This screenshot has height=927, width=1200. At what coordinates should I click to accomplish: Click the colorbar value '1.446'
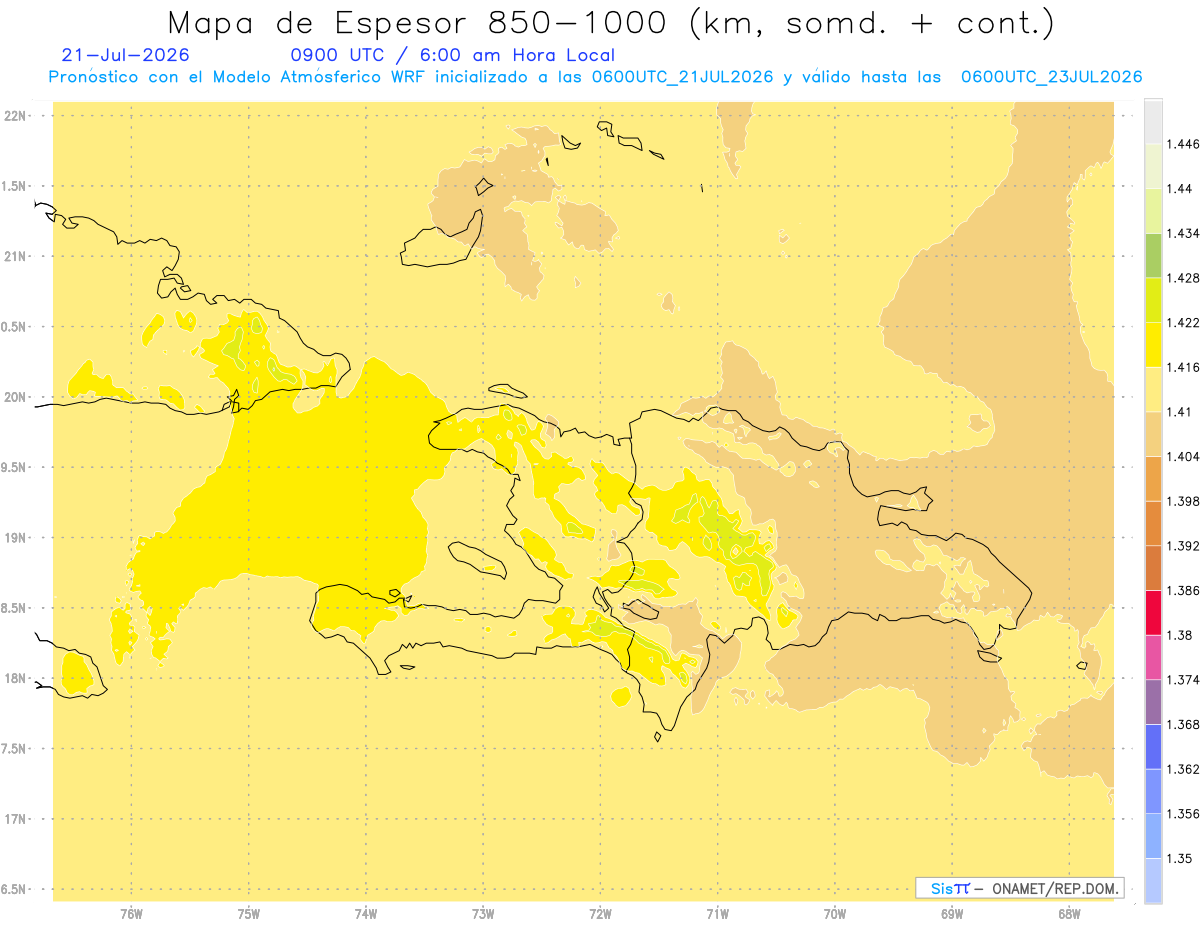point(1184,144)
